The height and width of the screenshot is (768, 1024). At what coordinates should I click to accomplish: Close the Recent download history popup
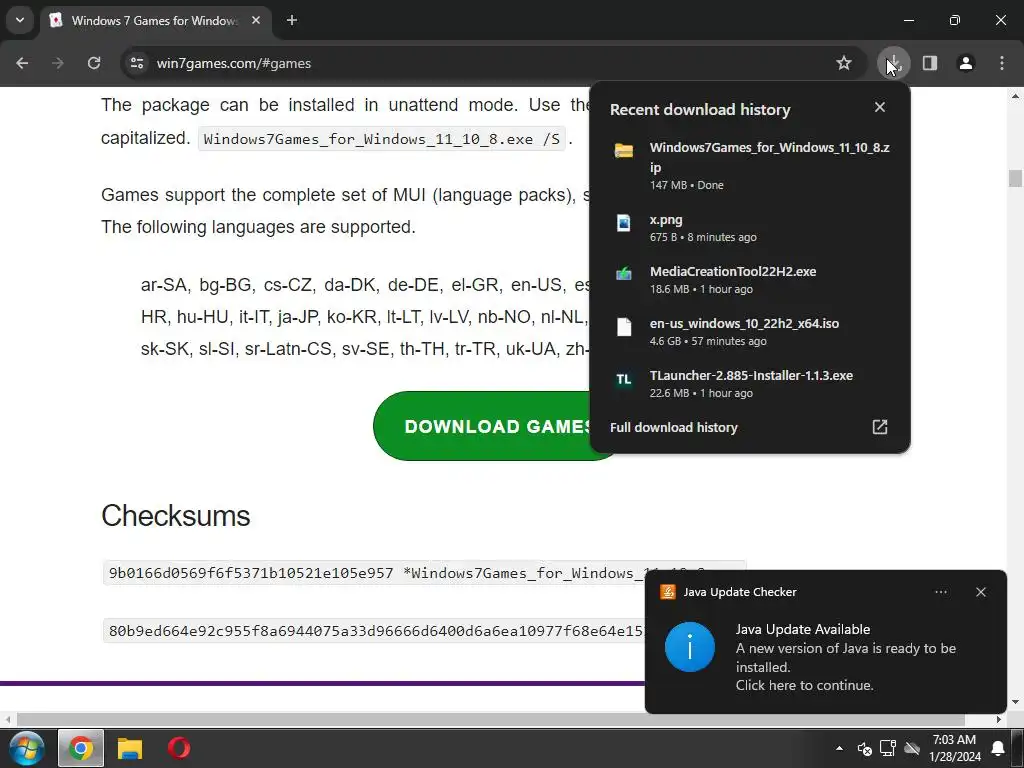coord(880,107)
